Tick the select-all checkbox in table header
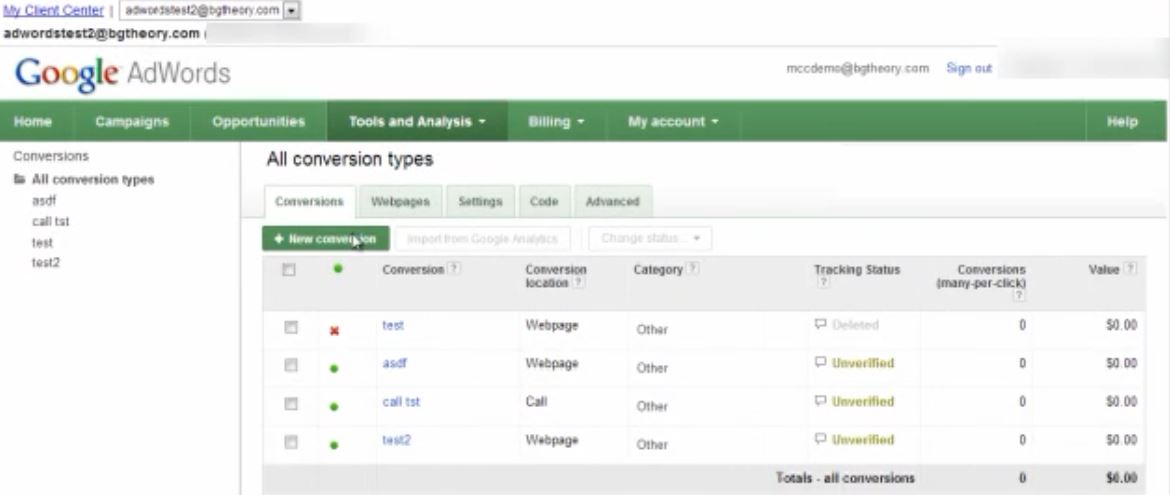This screenshot has width=1170, height=495. [289, 270]
